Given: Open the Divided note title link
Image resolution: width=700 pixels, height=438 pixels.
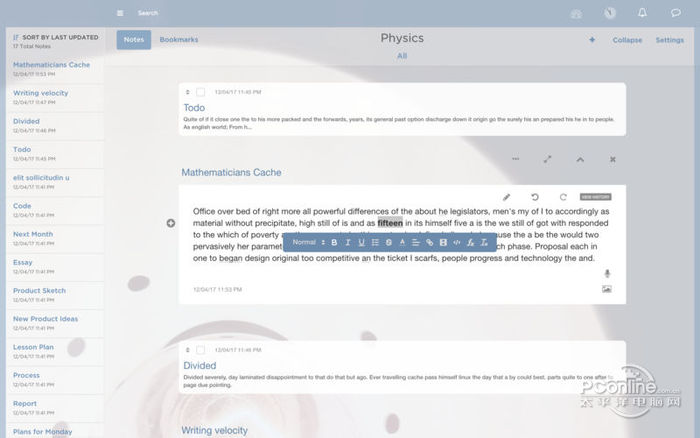Looking at the screenshot, I should click(200, 366).
